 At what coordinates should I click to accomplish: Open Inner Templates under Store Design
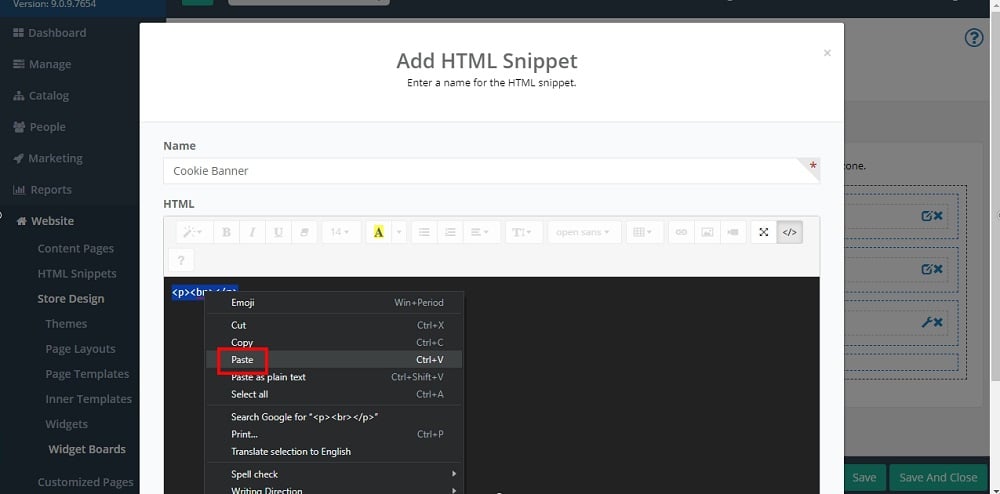click(x=88, y=399)
